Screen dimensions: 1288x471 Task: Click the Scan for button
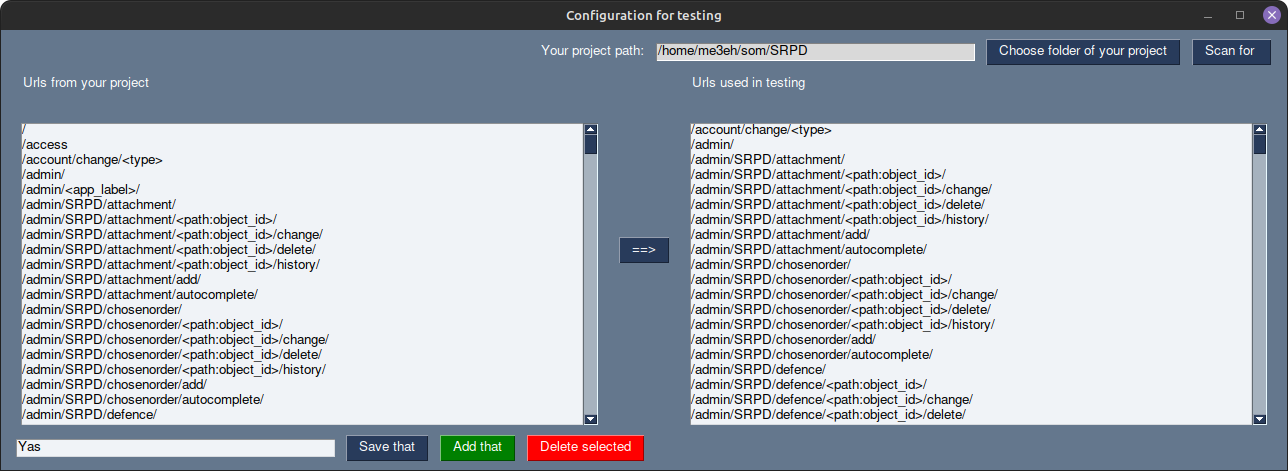click(1231, 52)
